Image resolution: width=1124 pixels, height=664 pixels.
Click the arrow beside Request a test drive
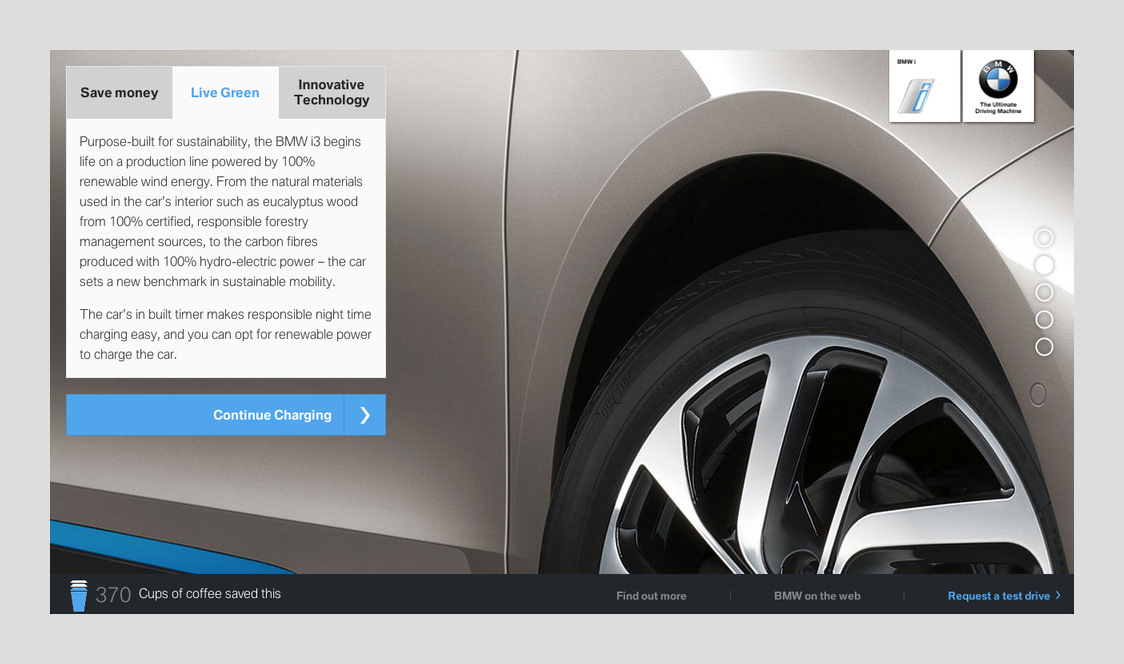point(1058,595)
